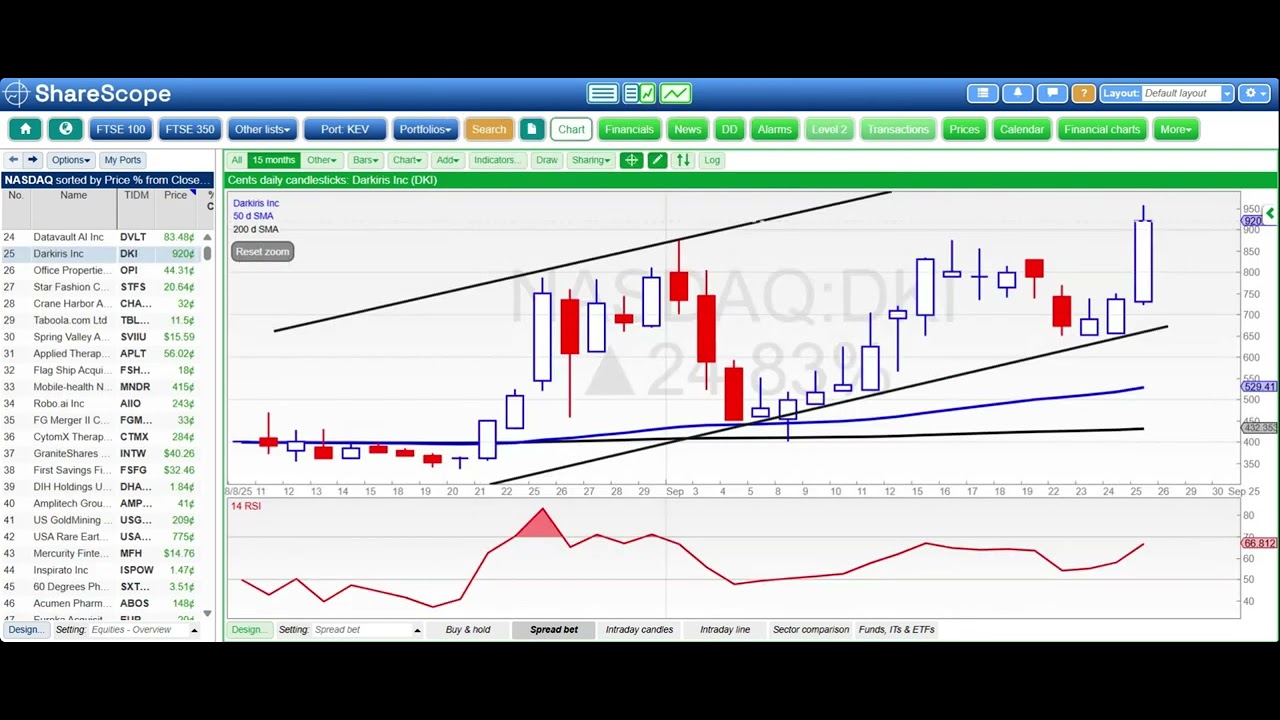Open the FTSE 350 list
Viewport: 1280px width, 720px height.
pos(190,129)
